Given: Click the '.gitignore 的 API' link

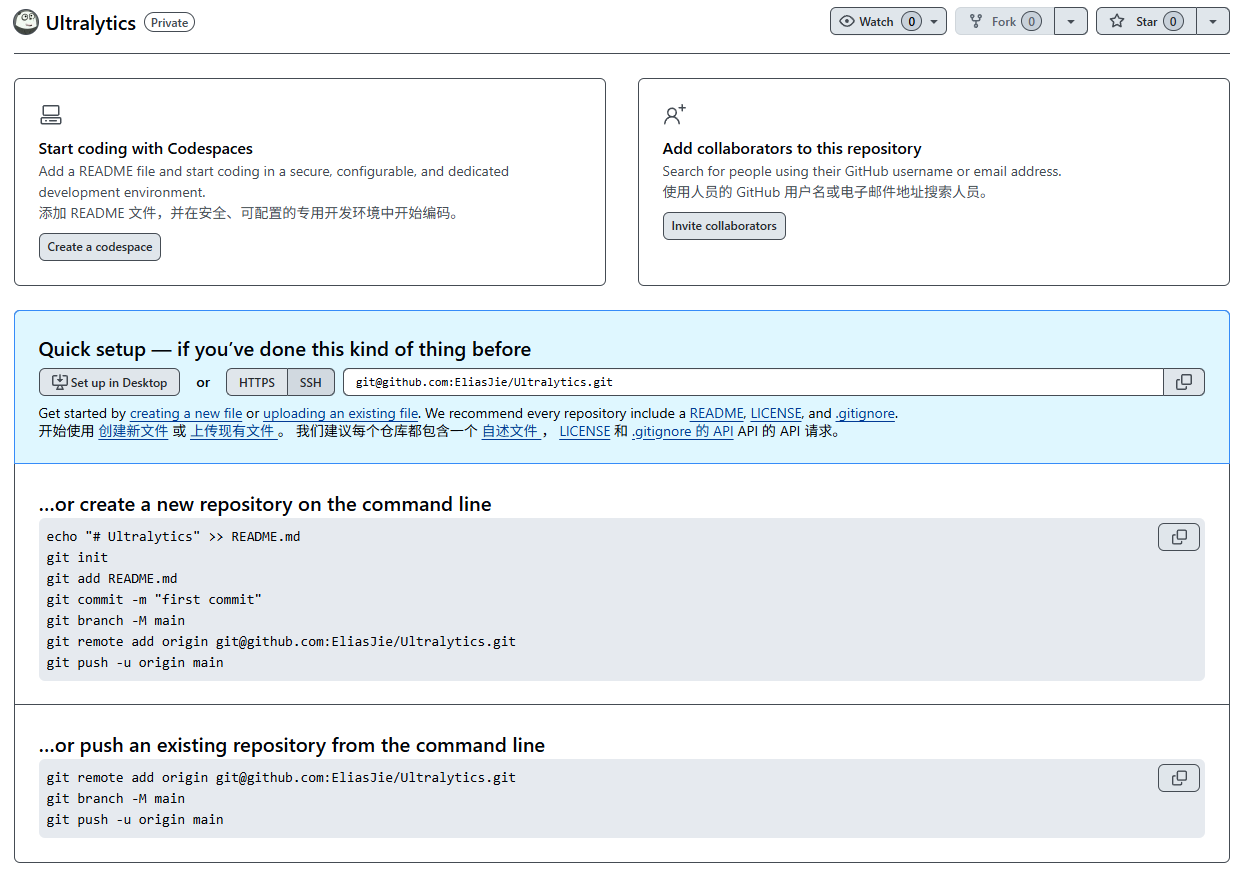Looking at the screenshot, I should point(683,432).
